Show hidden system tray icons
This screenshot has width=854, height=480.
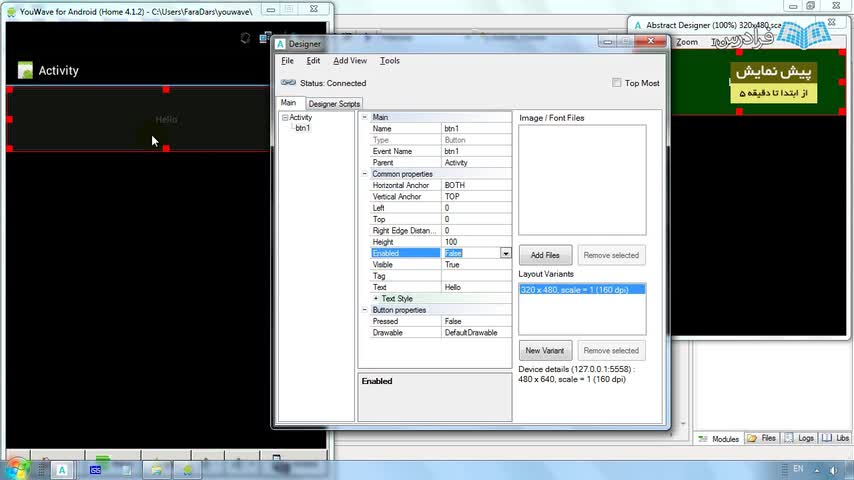pyautogui.click(x=817, y=470)
